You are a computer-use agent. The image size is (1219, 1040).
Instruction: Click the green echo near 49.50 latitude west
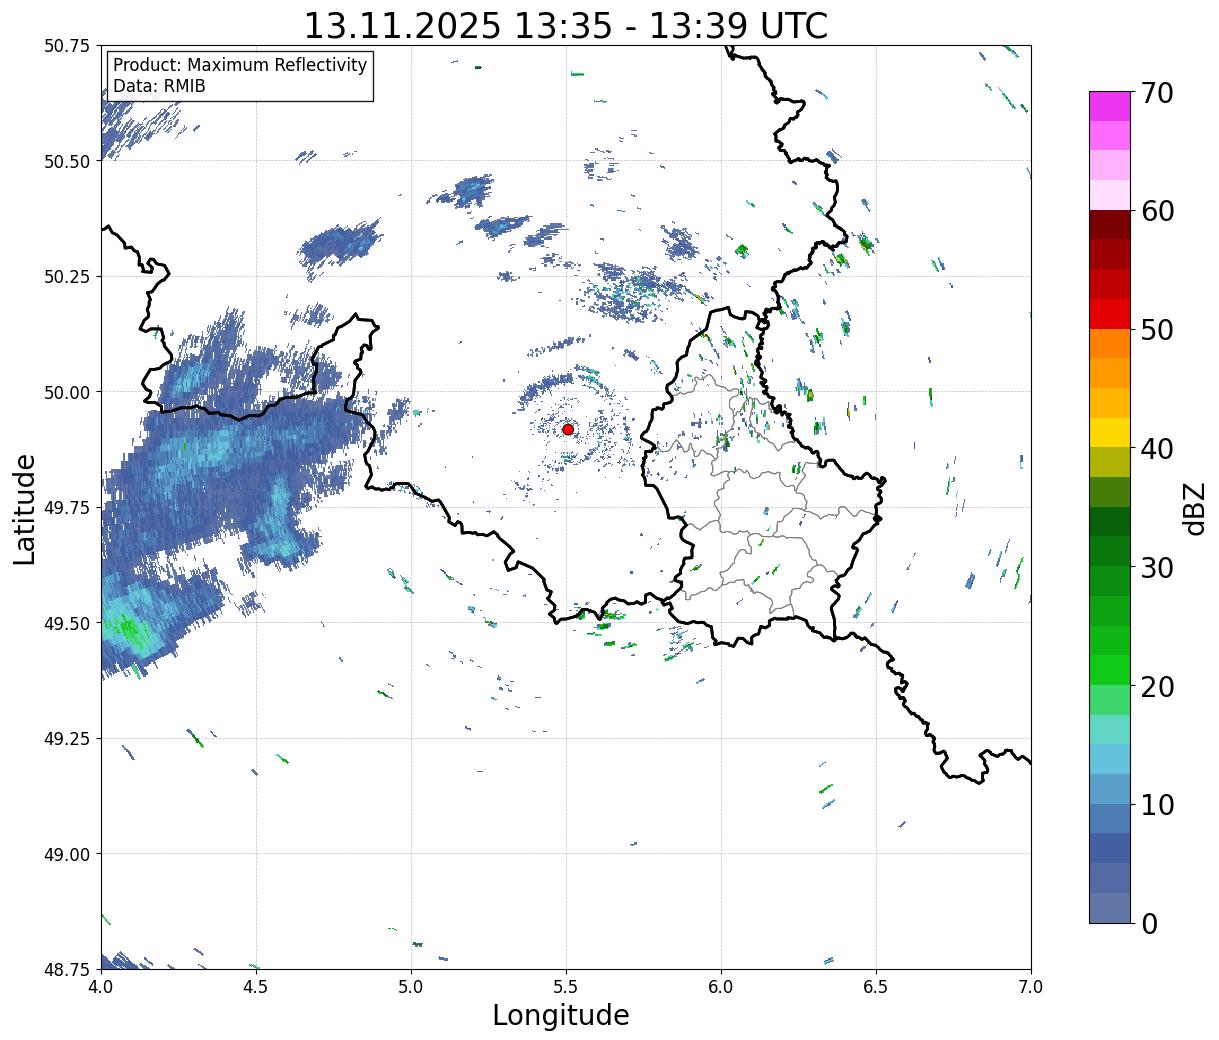128,630
